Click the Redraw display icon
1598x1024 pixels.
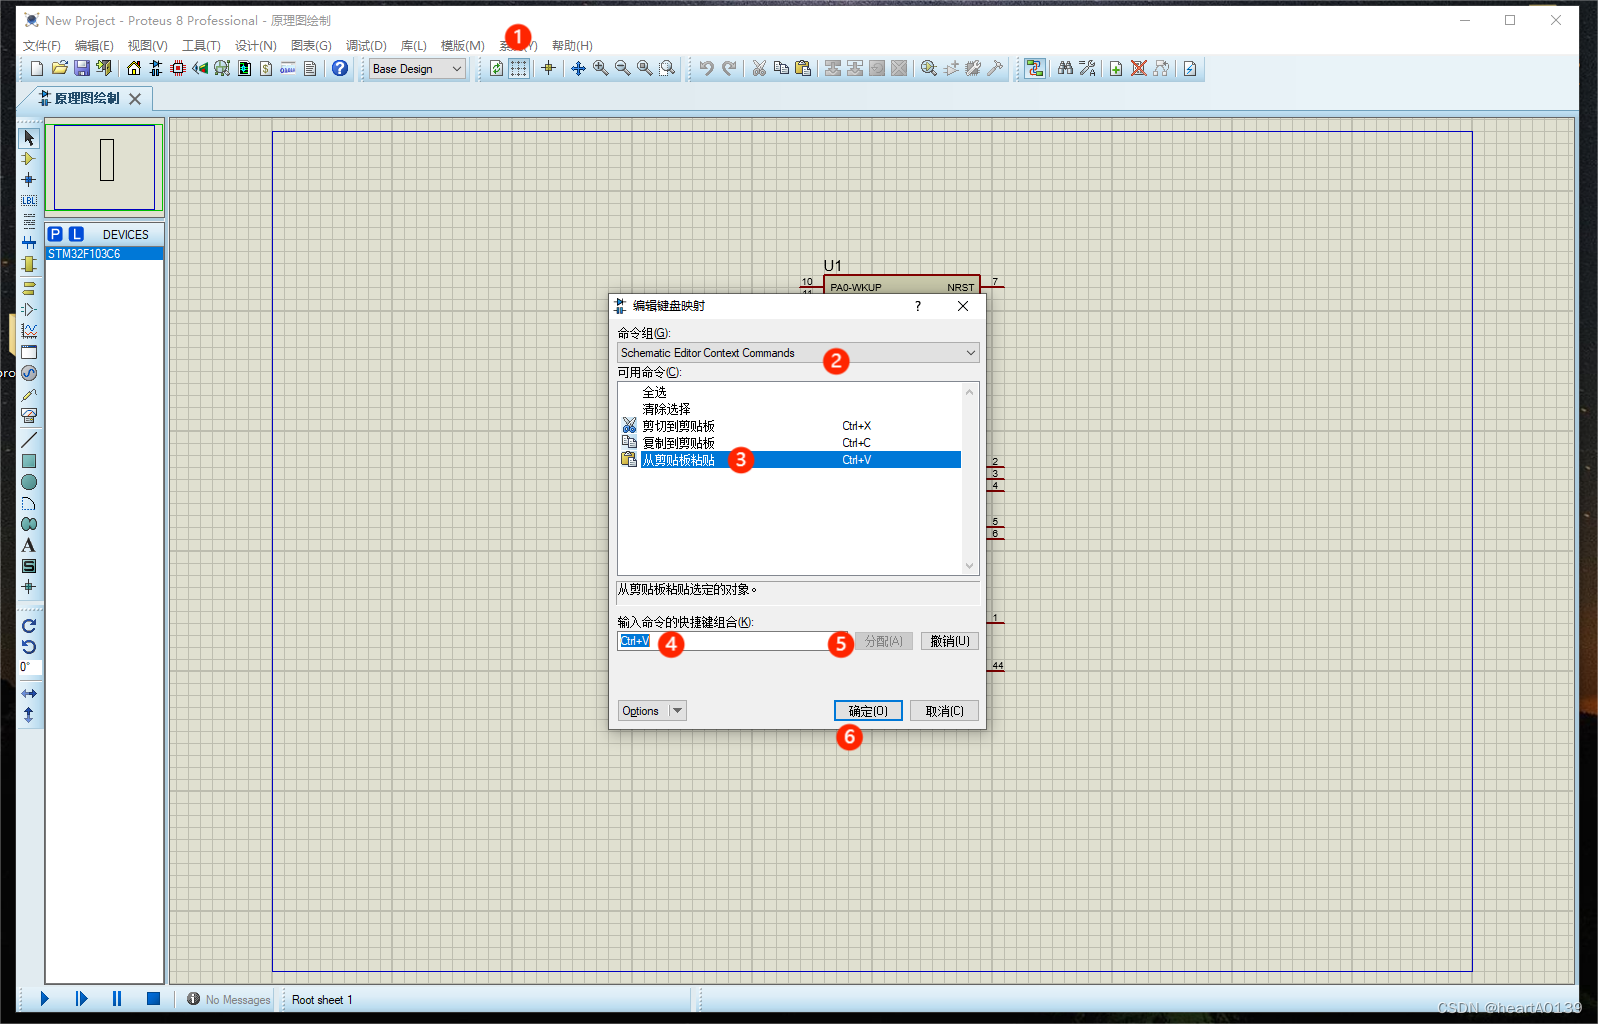(x=497, y=68)
